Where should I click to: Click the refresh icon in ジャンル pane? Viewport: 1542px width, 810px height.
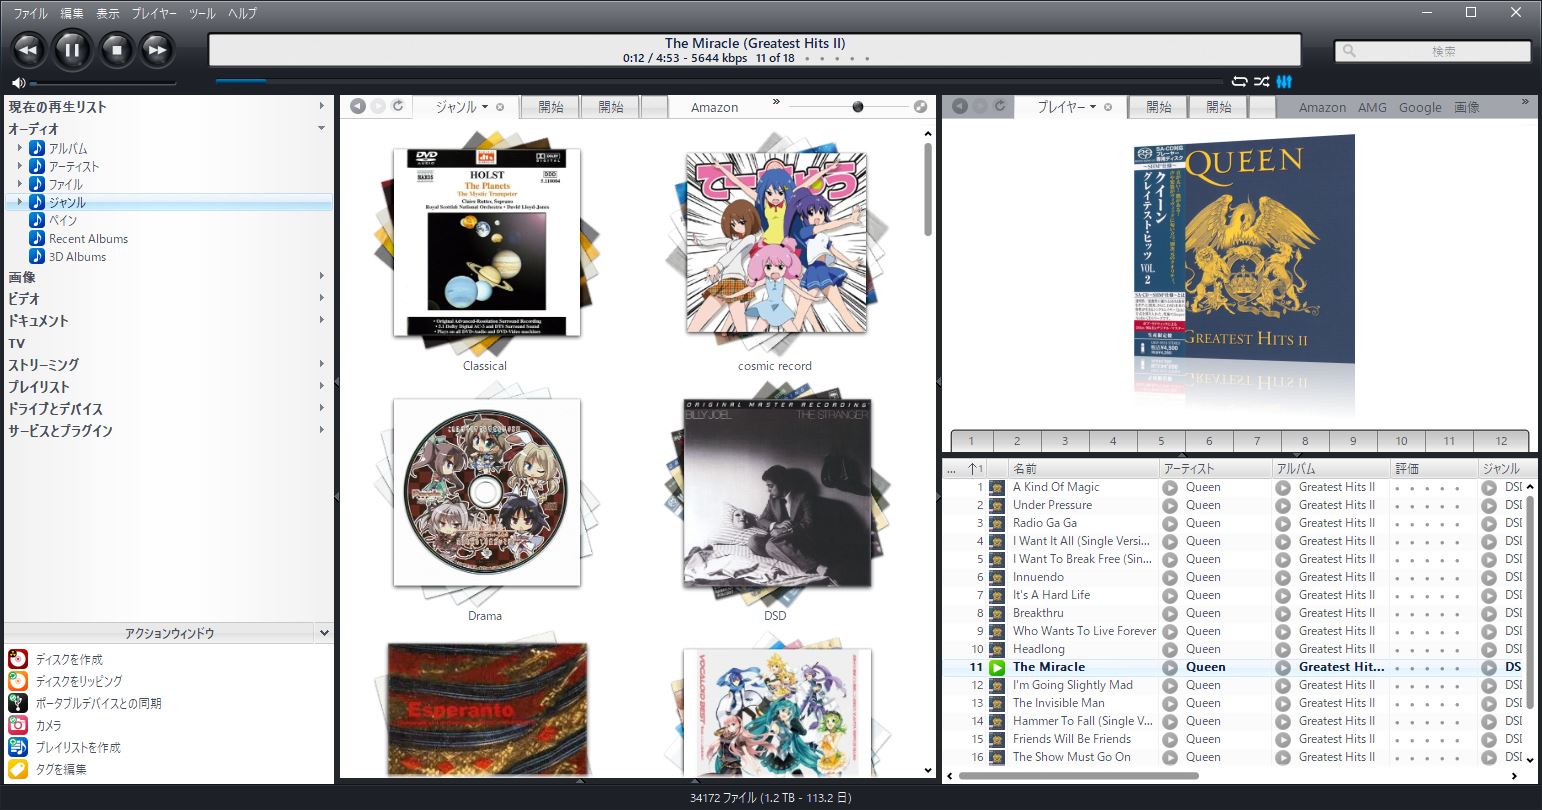pyautogui.click(x=398, y=106)
